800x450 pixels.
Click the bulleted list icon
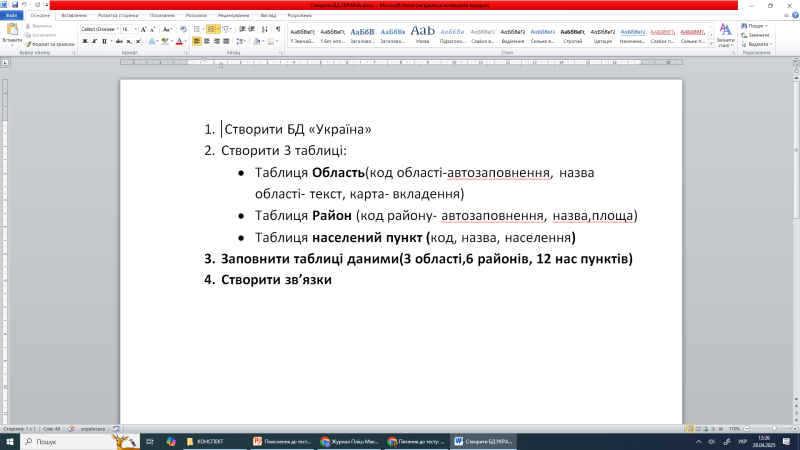point(196,30)
